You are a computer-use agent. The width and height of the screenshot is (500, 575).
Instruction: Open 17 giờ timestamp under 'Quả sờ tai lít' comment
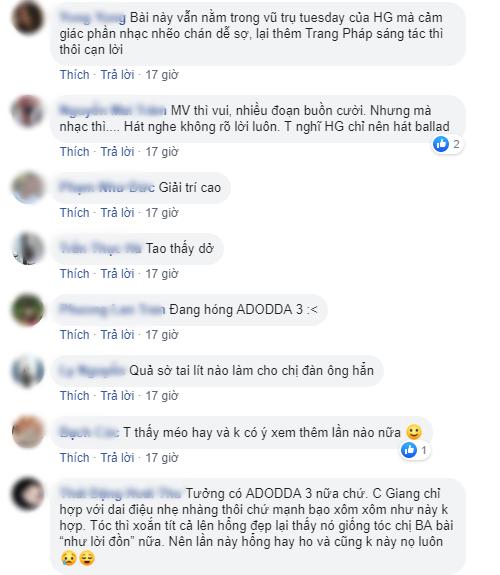(162, 396)
